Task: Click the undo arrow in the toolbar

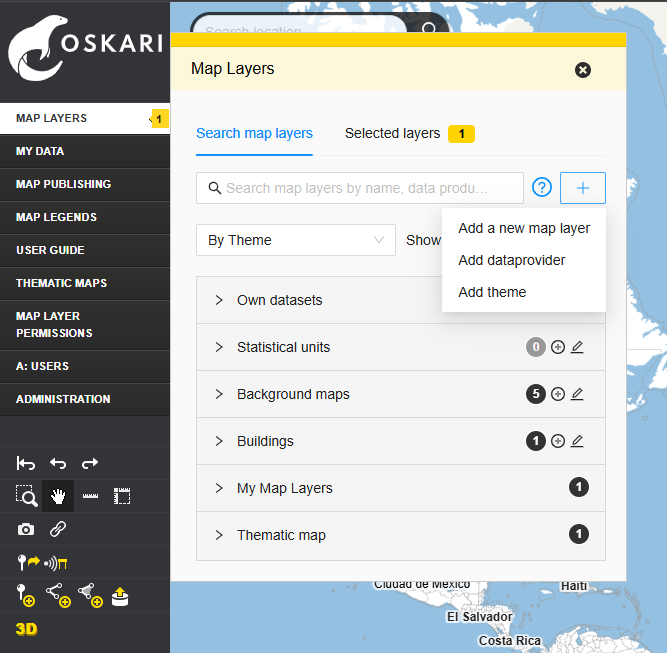Action: 58,463
